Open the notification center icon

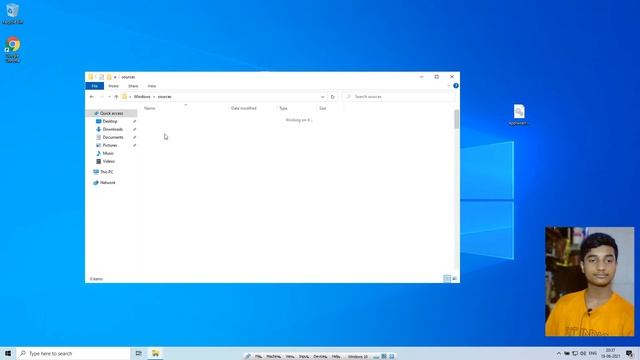(x=629, y=353)
